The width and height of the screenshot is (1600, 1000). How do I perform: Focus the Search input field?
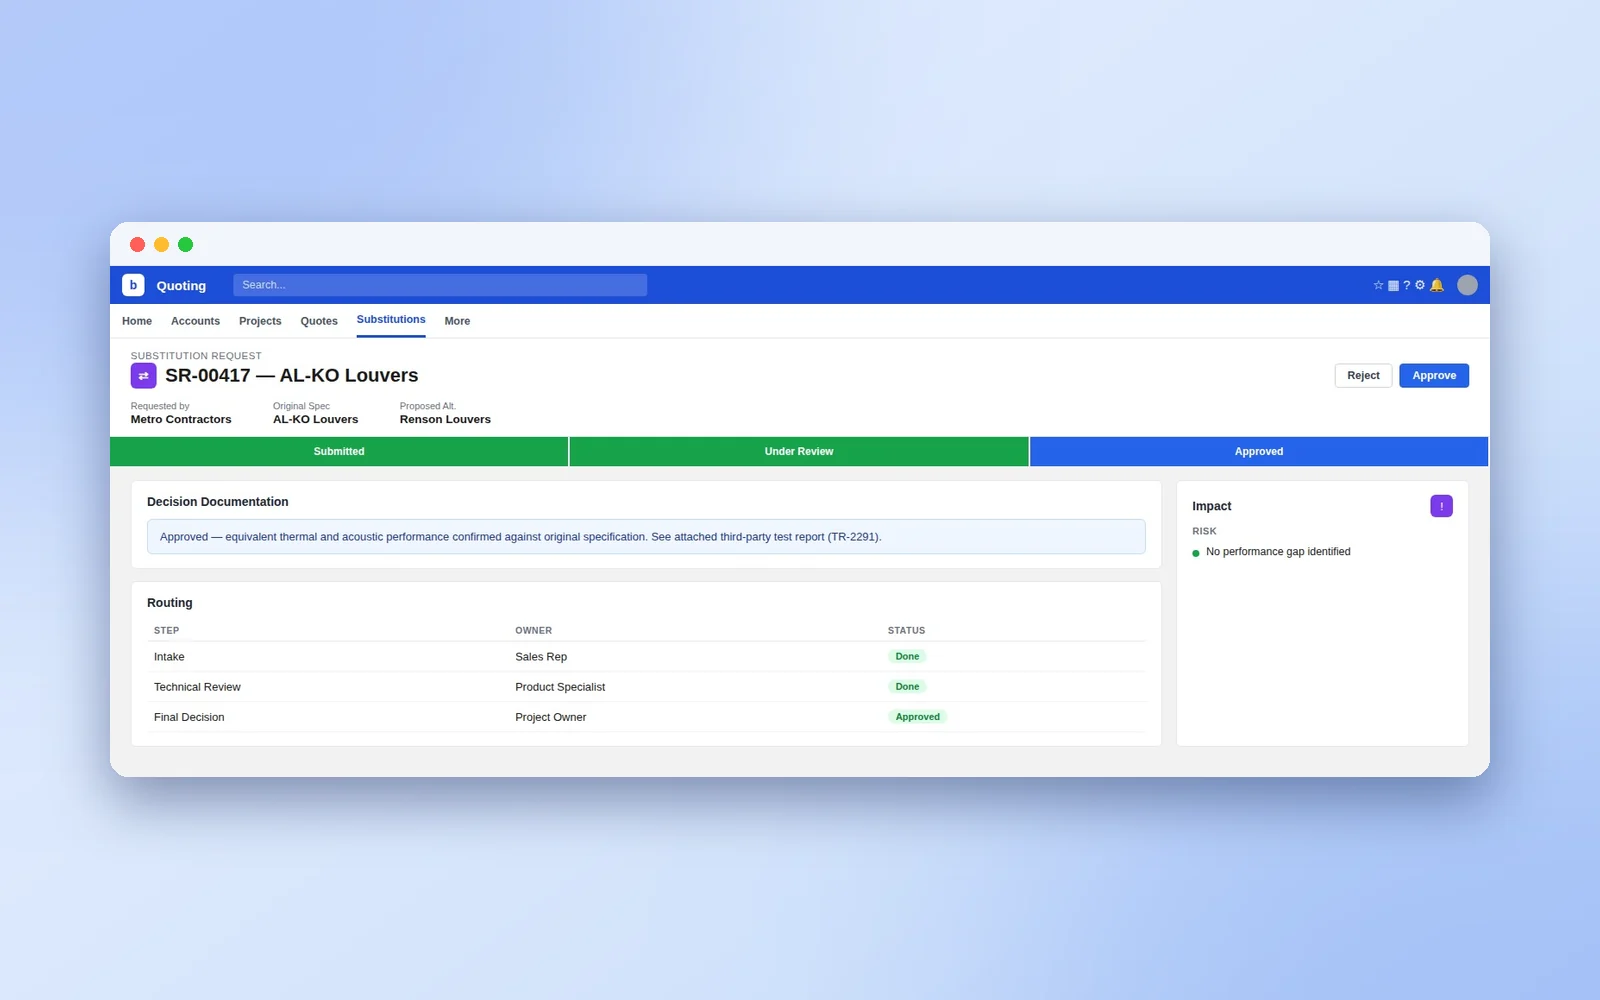tap(440, 285)
